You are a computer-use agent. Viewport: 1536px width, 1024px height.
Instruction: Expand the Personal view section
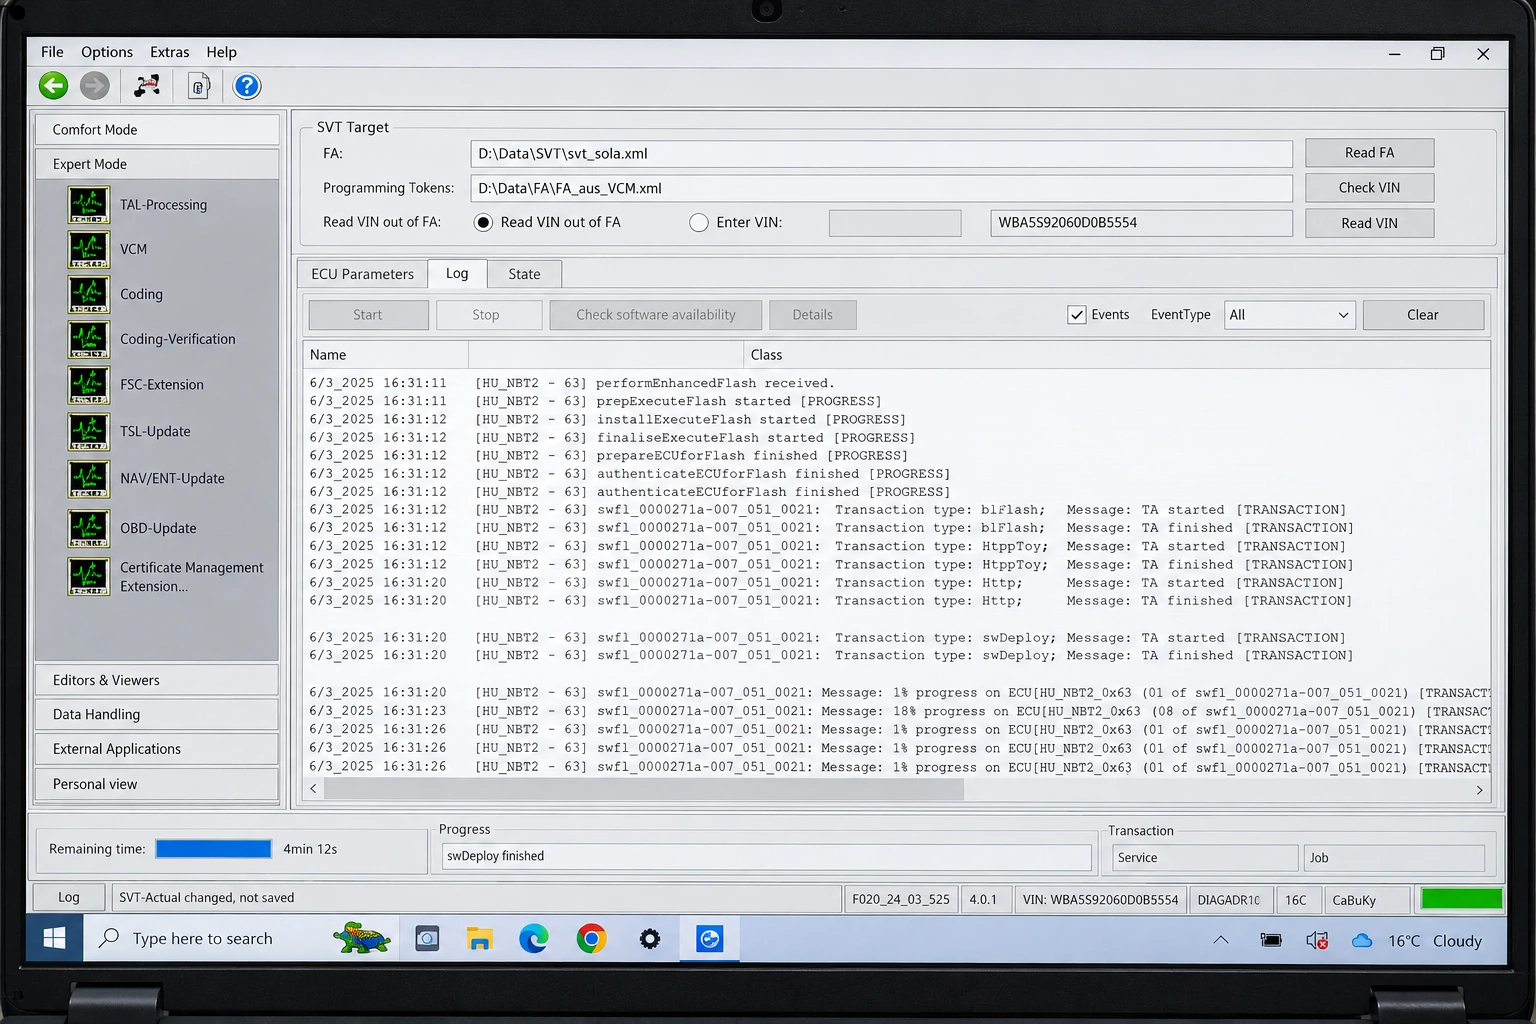(x=157, y=784)
